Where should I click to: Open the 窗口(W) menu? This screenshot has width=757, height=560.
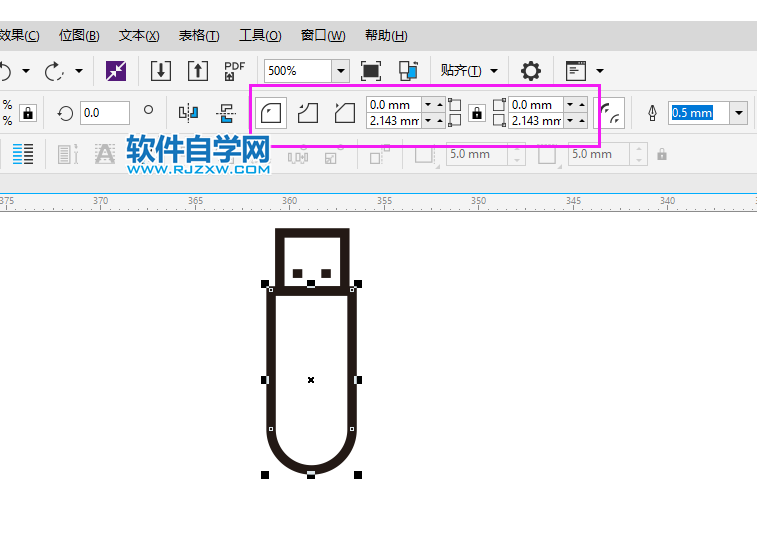(323, 35)
